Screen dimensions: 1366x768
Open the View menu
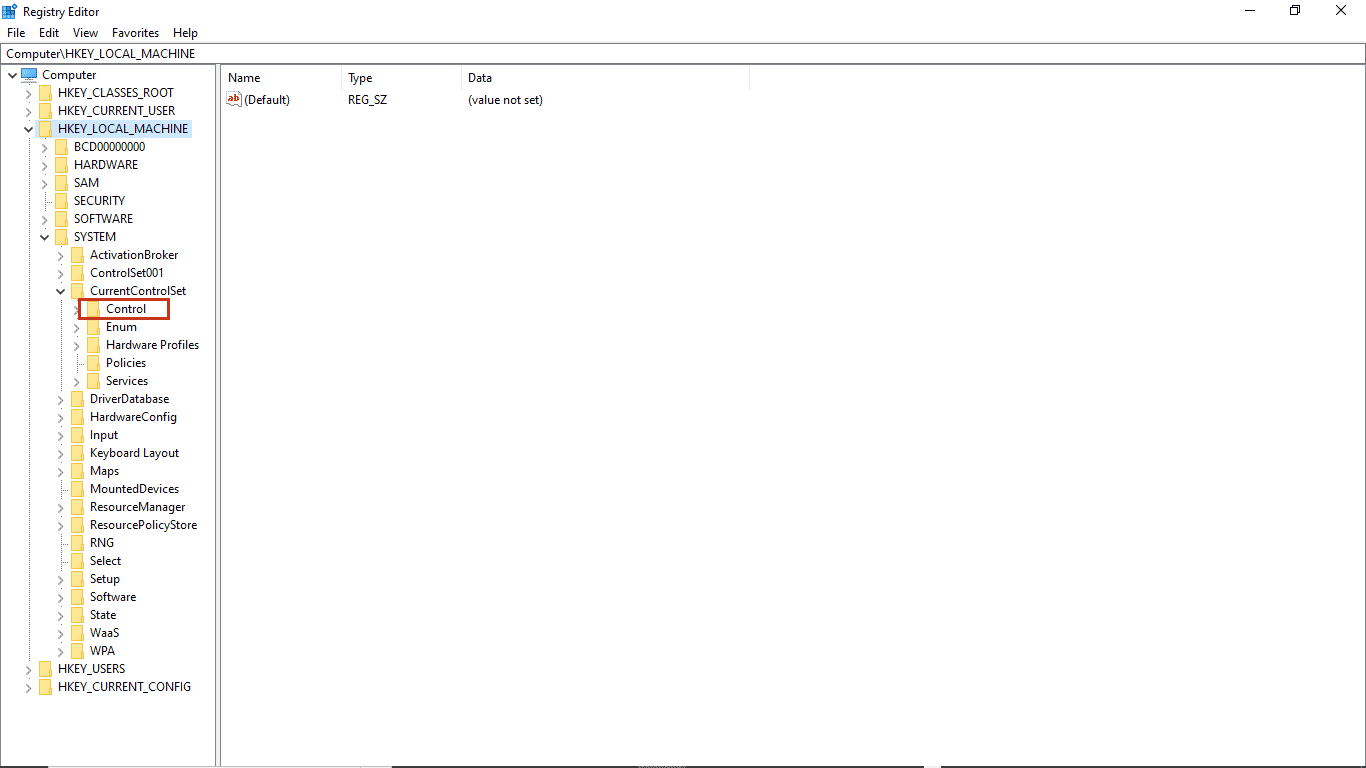point(86,33)
